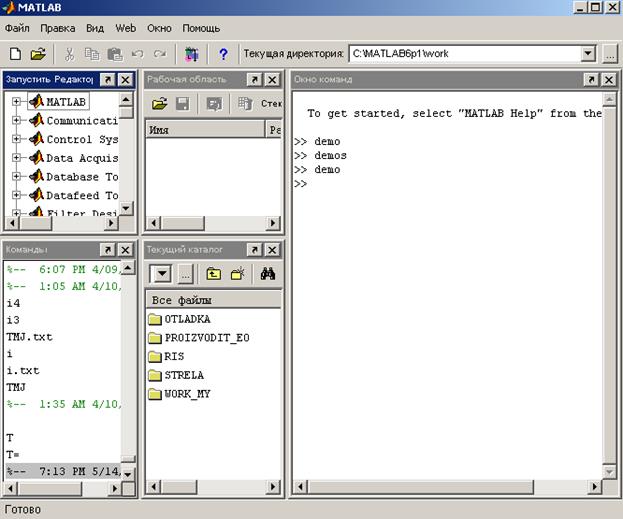This screenshot has height=519, width=623.
Task: Expand the Database To tree node
Action: 16,176
